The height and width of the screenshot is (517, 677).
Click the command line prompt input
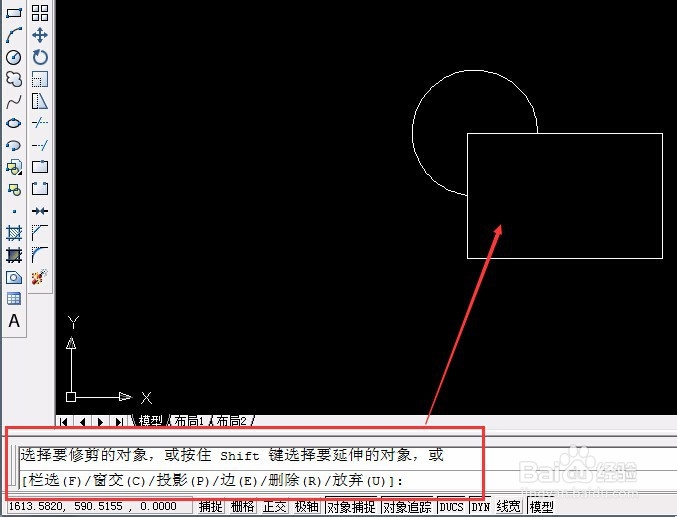coord(348,480)
